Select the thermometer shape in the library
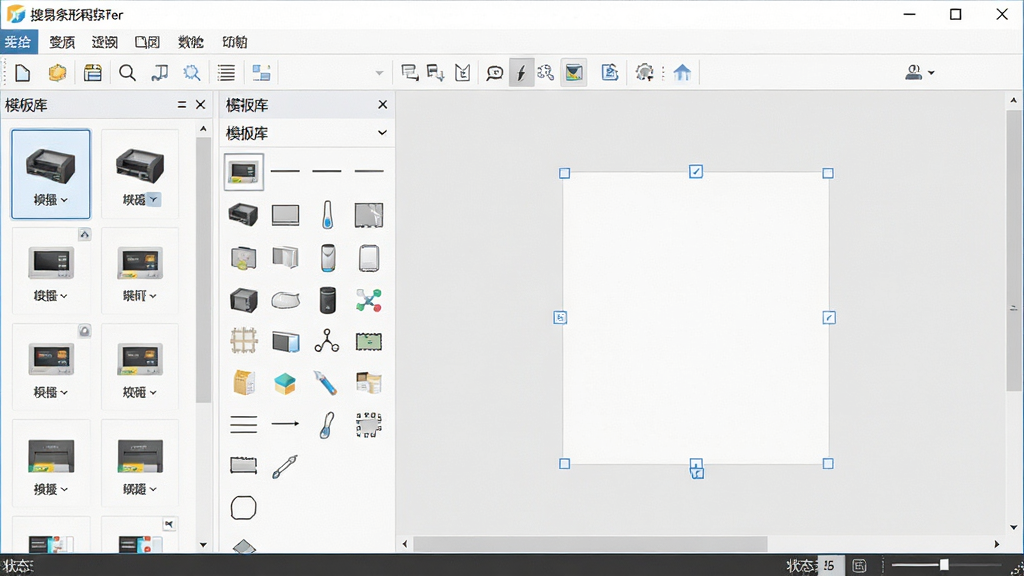The image size is (1024, 576). coord(327,215)
